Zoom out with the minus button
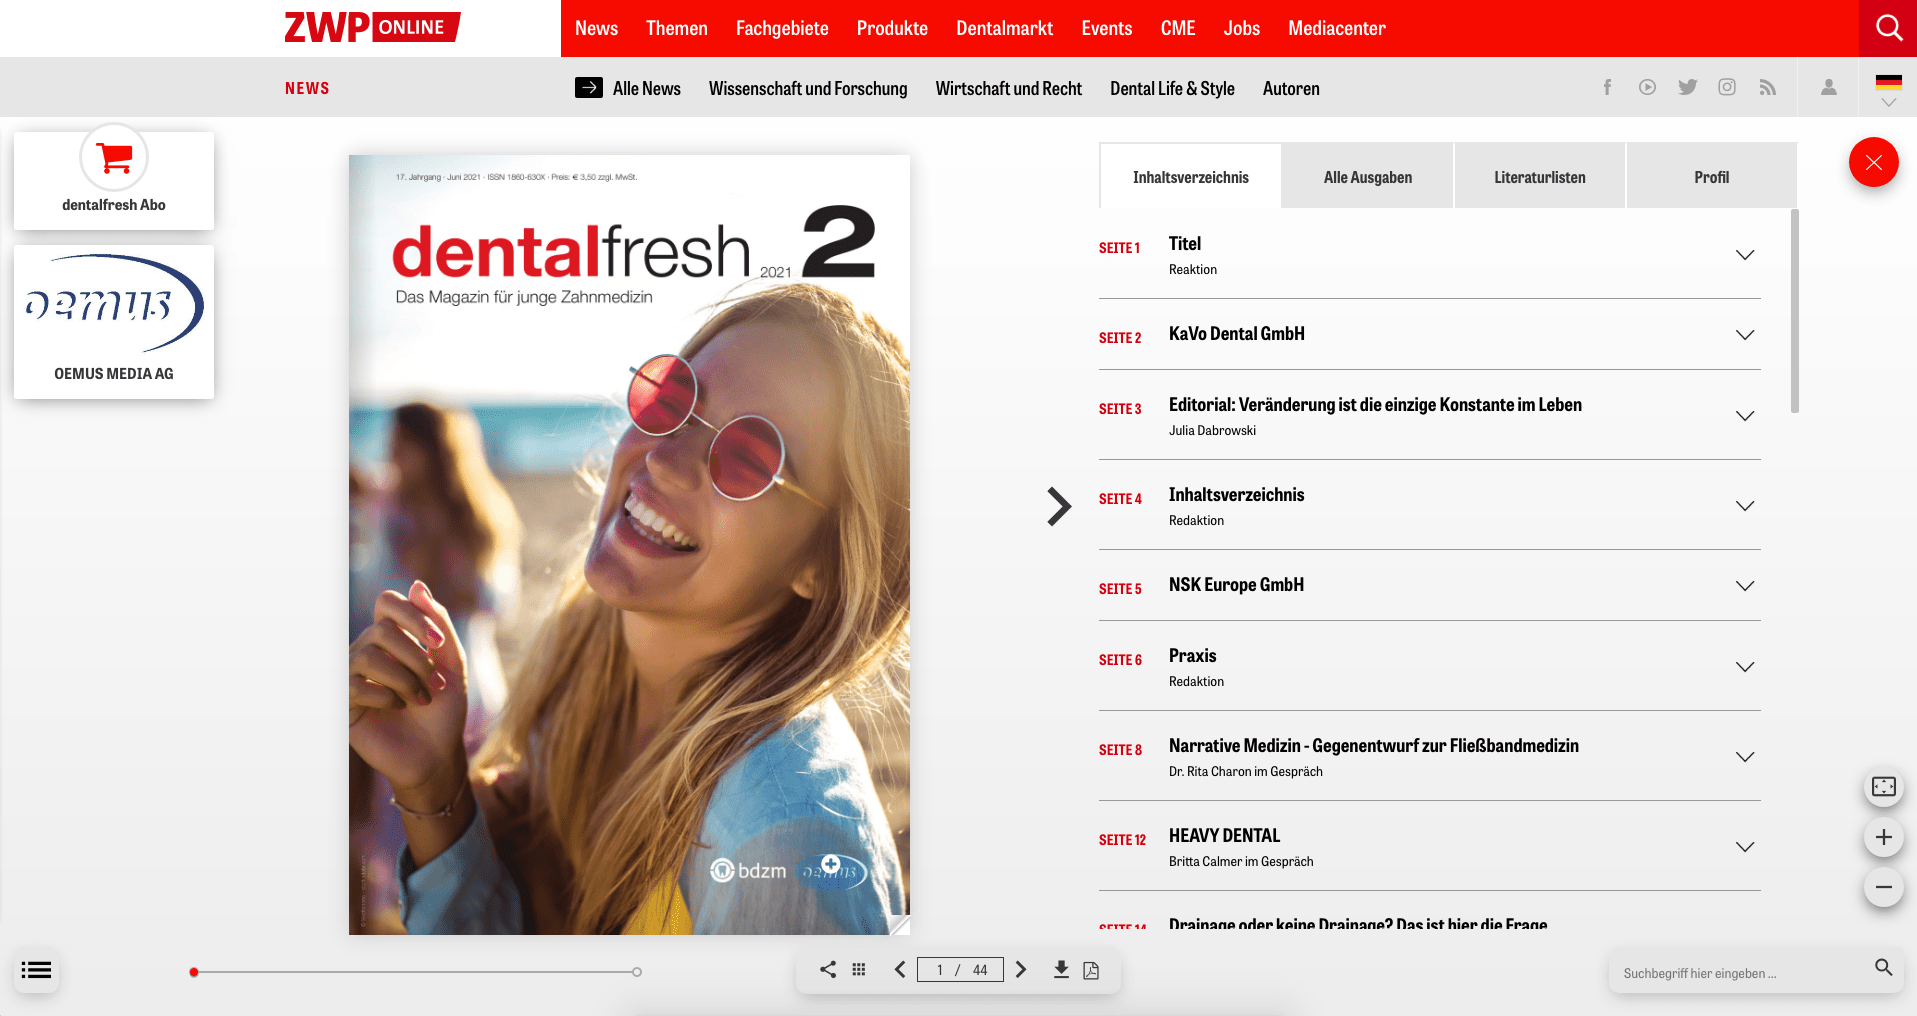The width and height of the screenshot is (1917, 1016). click(1884, 887)
